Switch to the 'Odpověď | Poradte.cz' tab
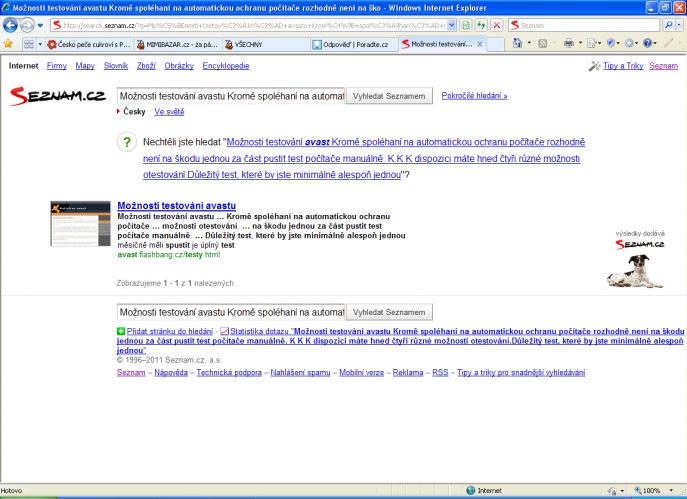This screenshot has height=499, width=687. coord(354,44)
